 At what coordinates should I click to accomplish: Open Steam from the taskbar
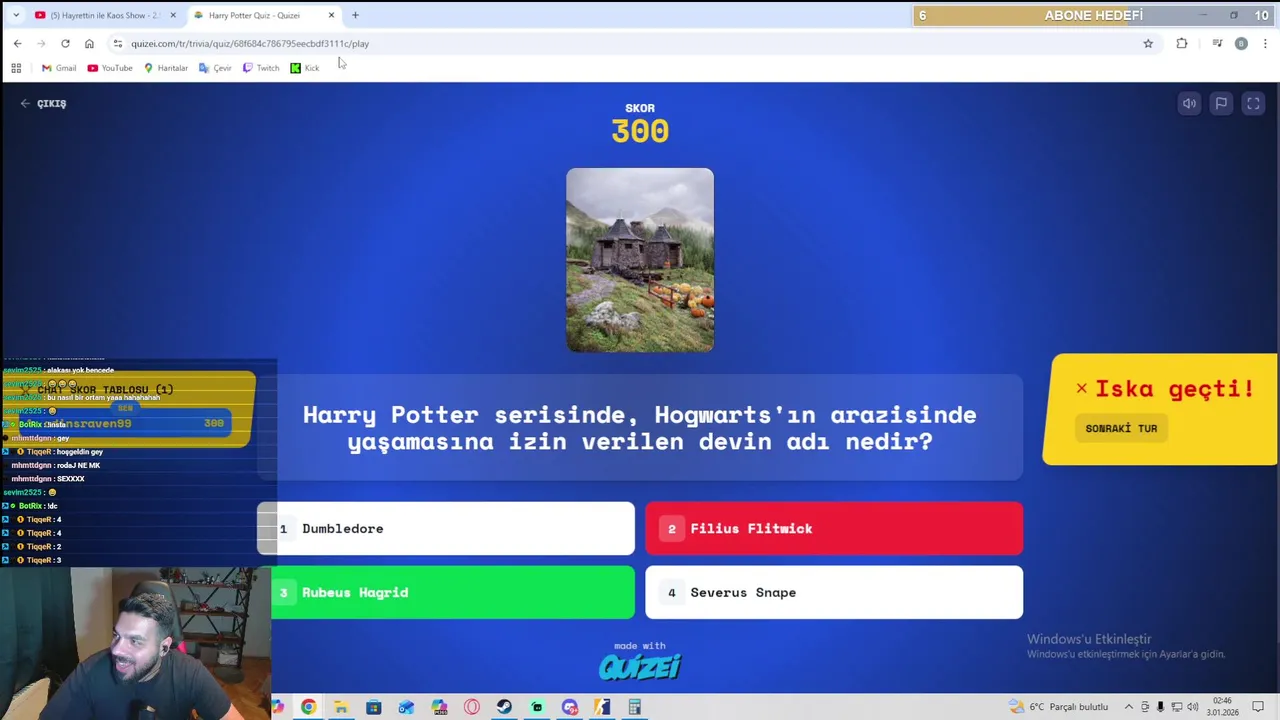504,707
